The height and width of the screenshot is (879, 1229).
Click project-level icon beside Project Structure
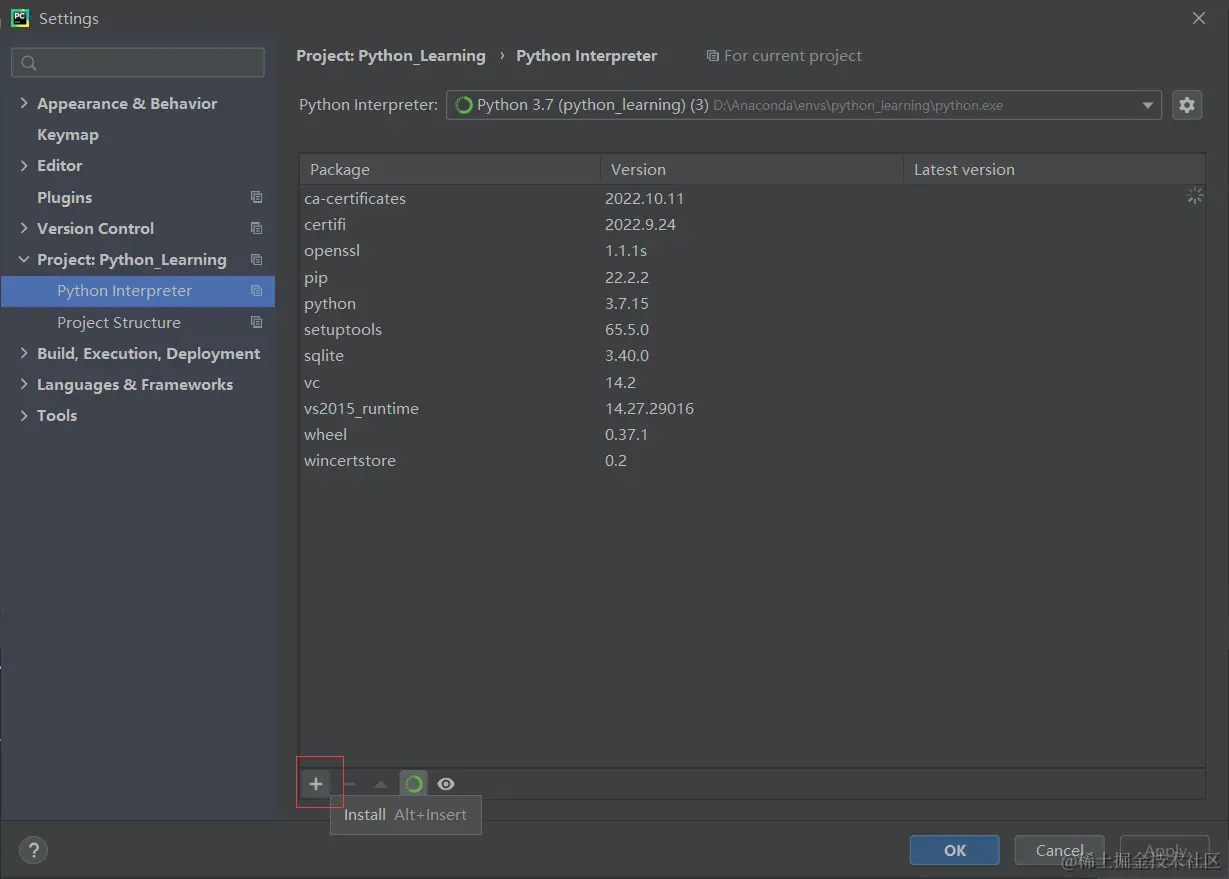[257, 322]
